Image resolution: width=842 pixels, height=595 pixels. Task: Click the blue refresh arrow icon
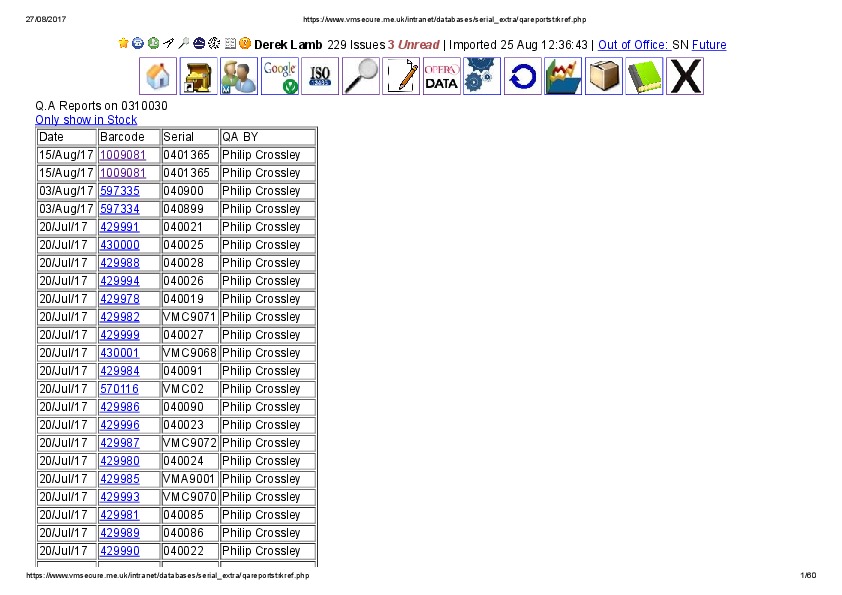coord(522,77)
